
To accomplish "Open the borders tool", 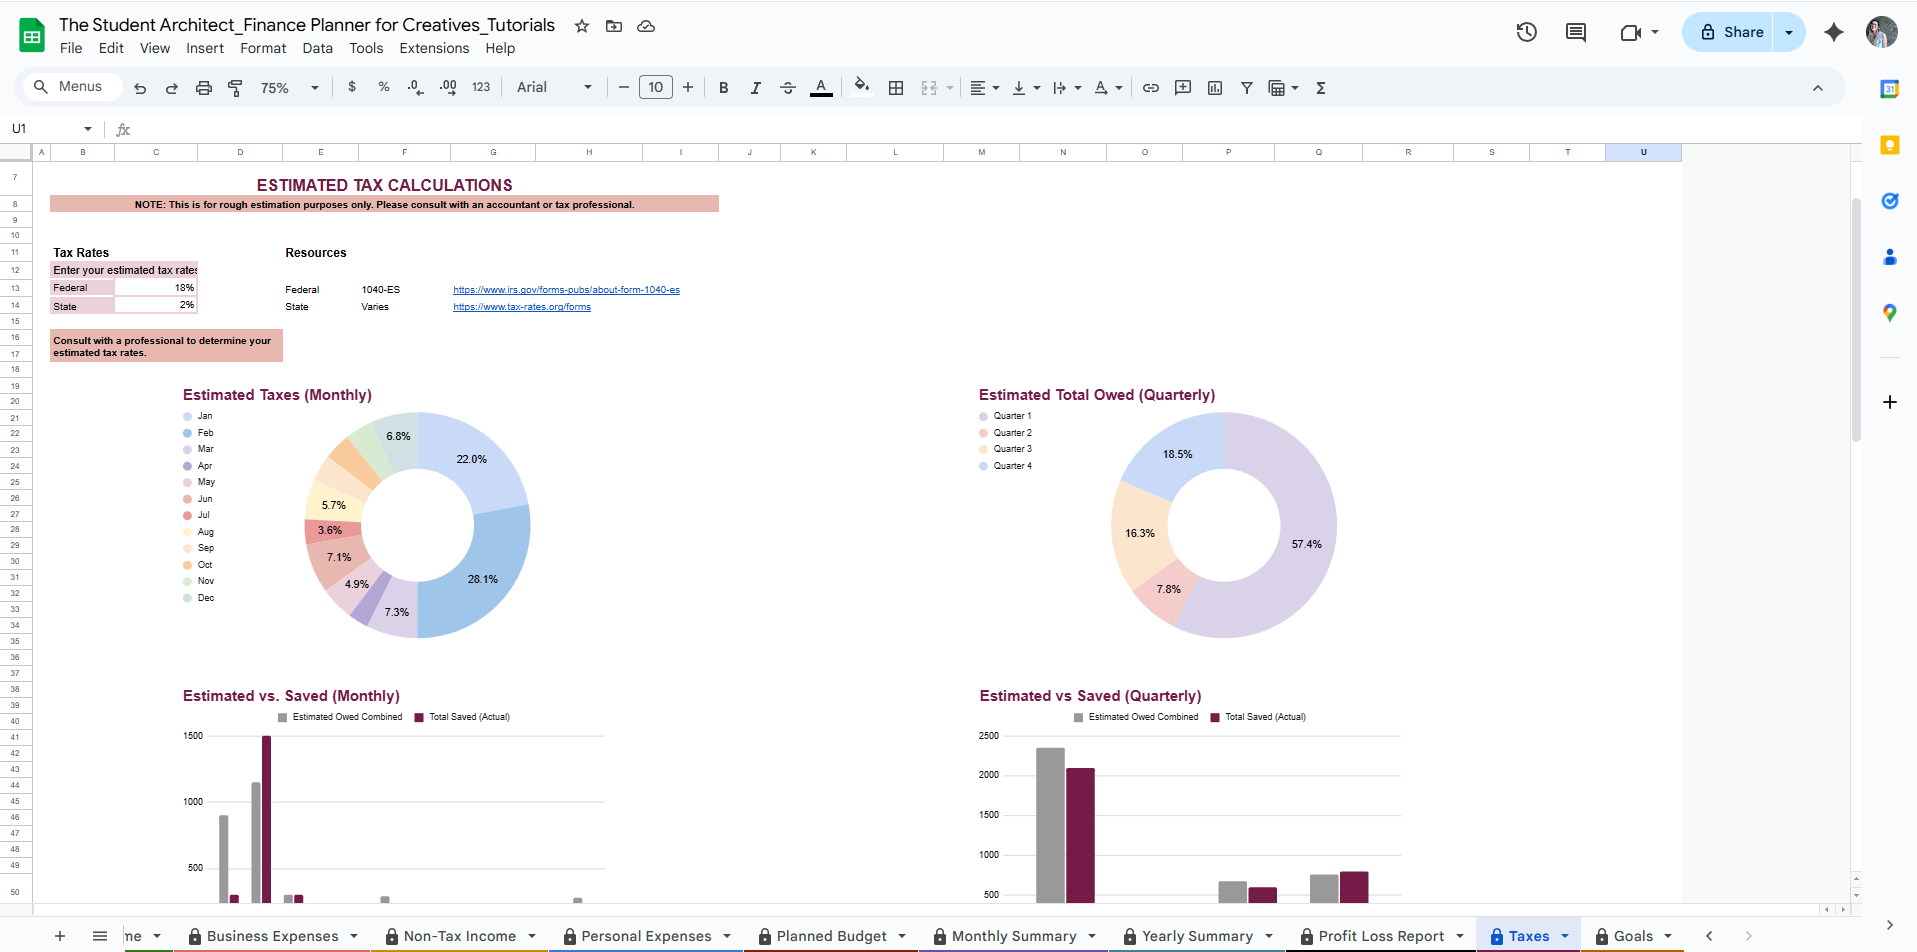I will [x=896, y=88].
